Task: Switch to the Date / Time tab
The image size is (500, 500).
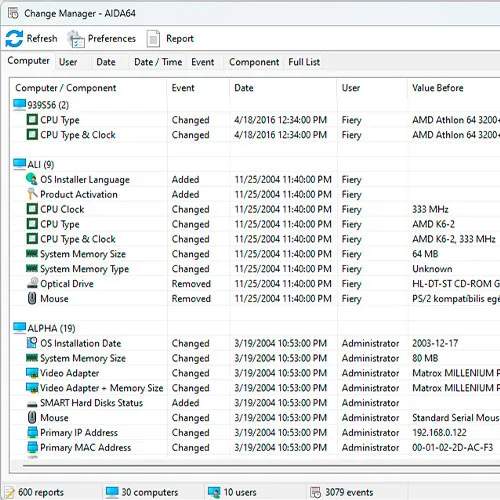Action: (158, 62)
